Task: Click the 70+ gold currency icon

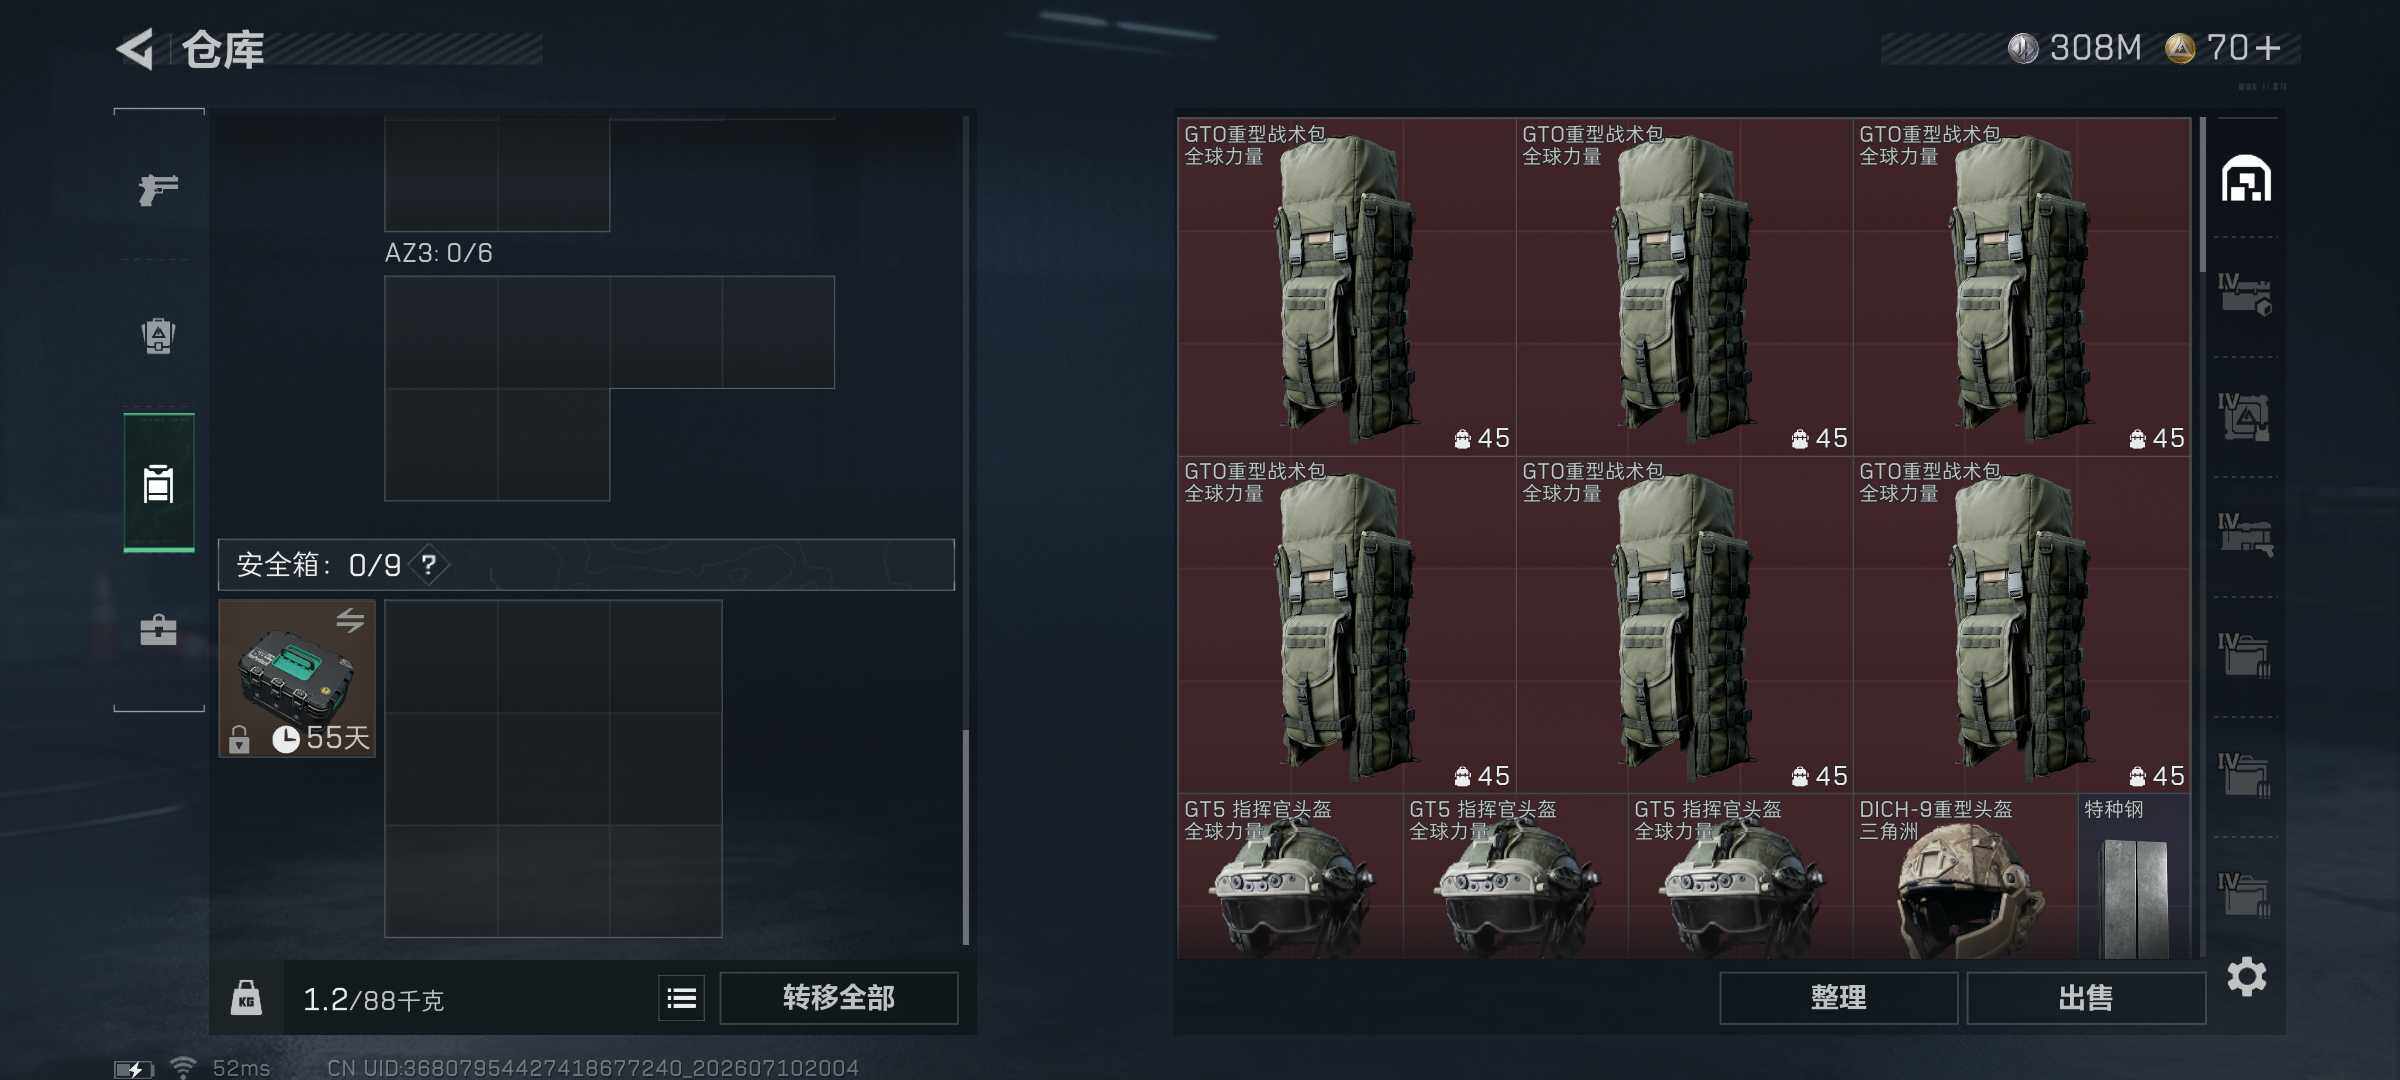Action: click(x=2179, y=48)
